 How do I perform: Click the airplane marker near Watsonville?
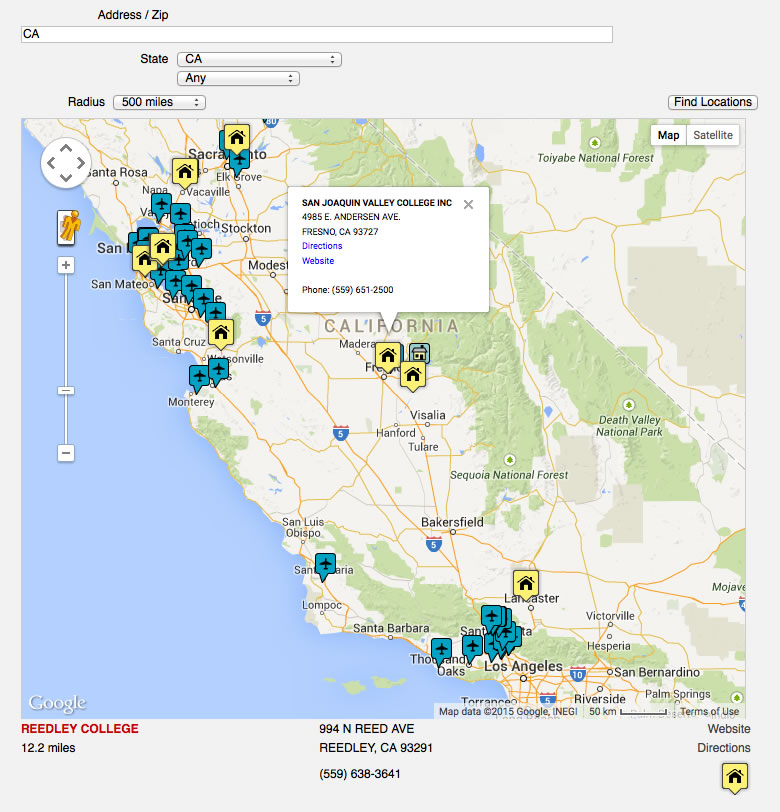219,371
